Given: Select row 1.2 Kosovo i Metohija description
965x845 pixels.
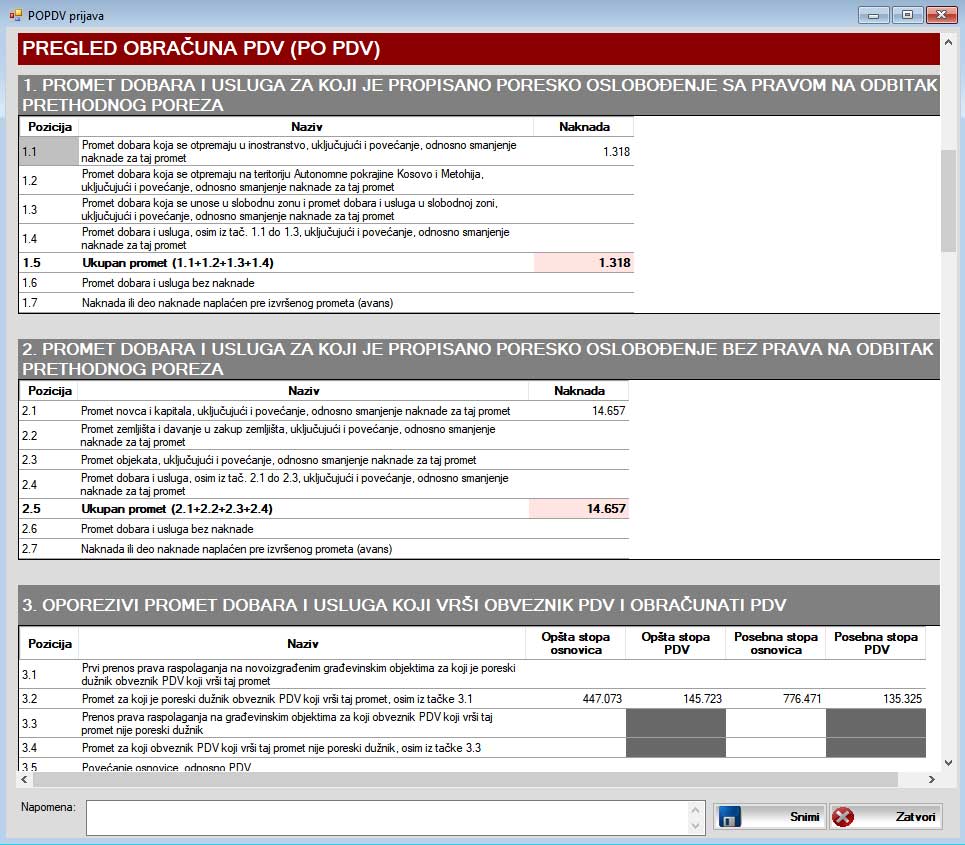Looking at the screenshot, I should coord(282,180).
